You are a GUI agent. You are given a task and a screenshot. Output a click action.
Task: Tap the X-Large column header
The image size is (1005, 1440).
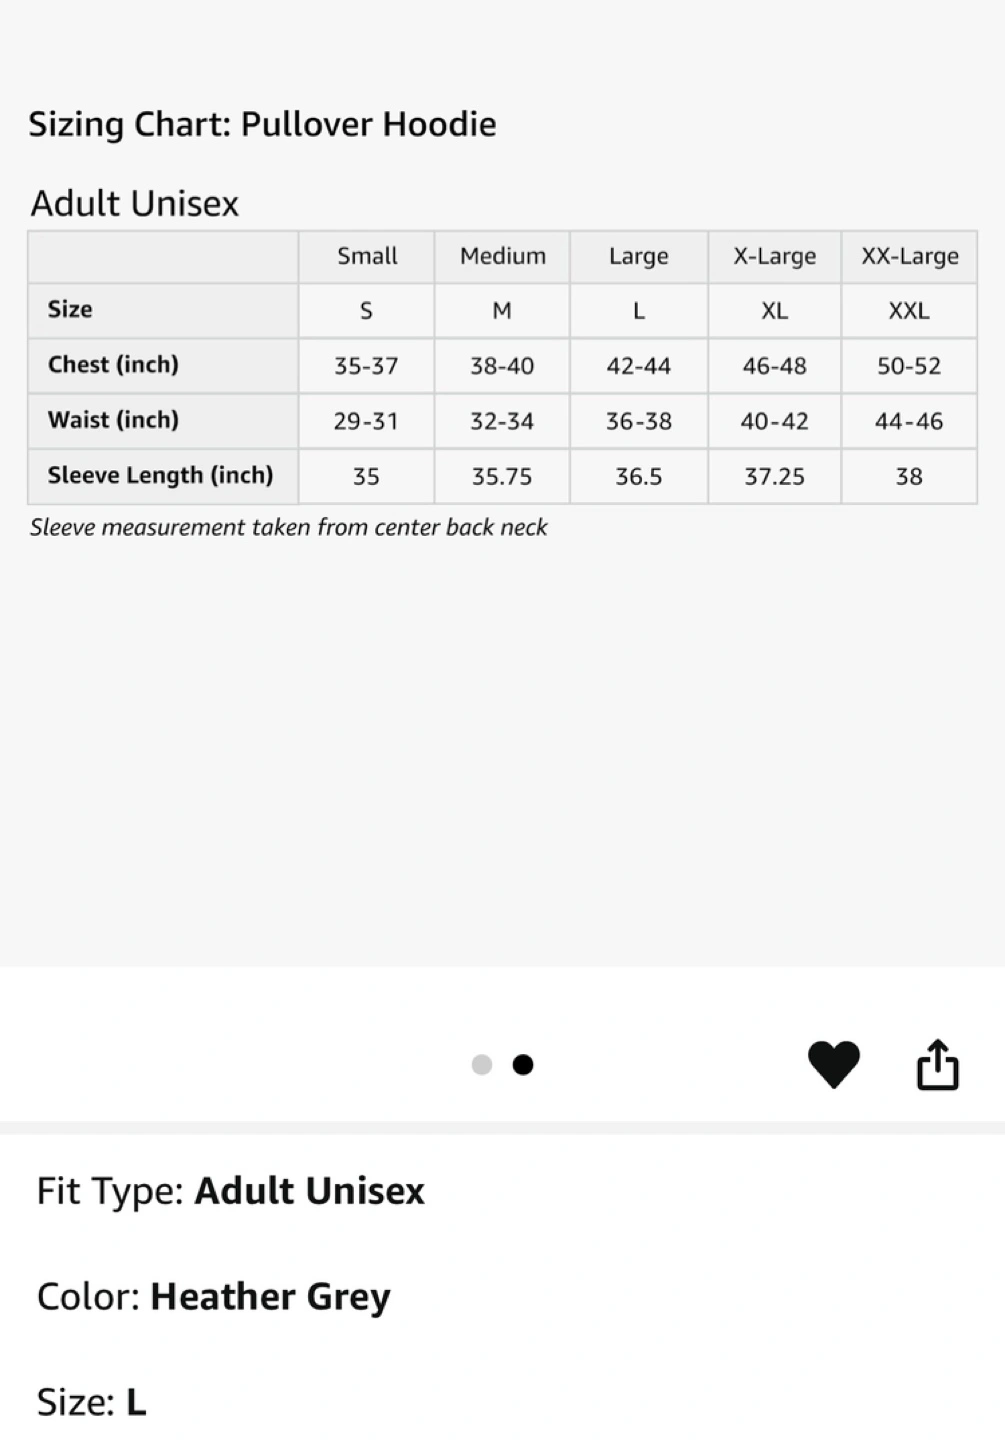775,256
